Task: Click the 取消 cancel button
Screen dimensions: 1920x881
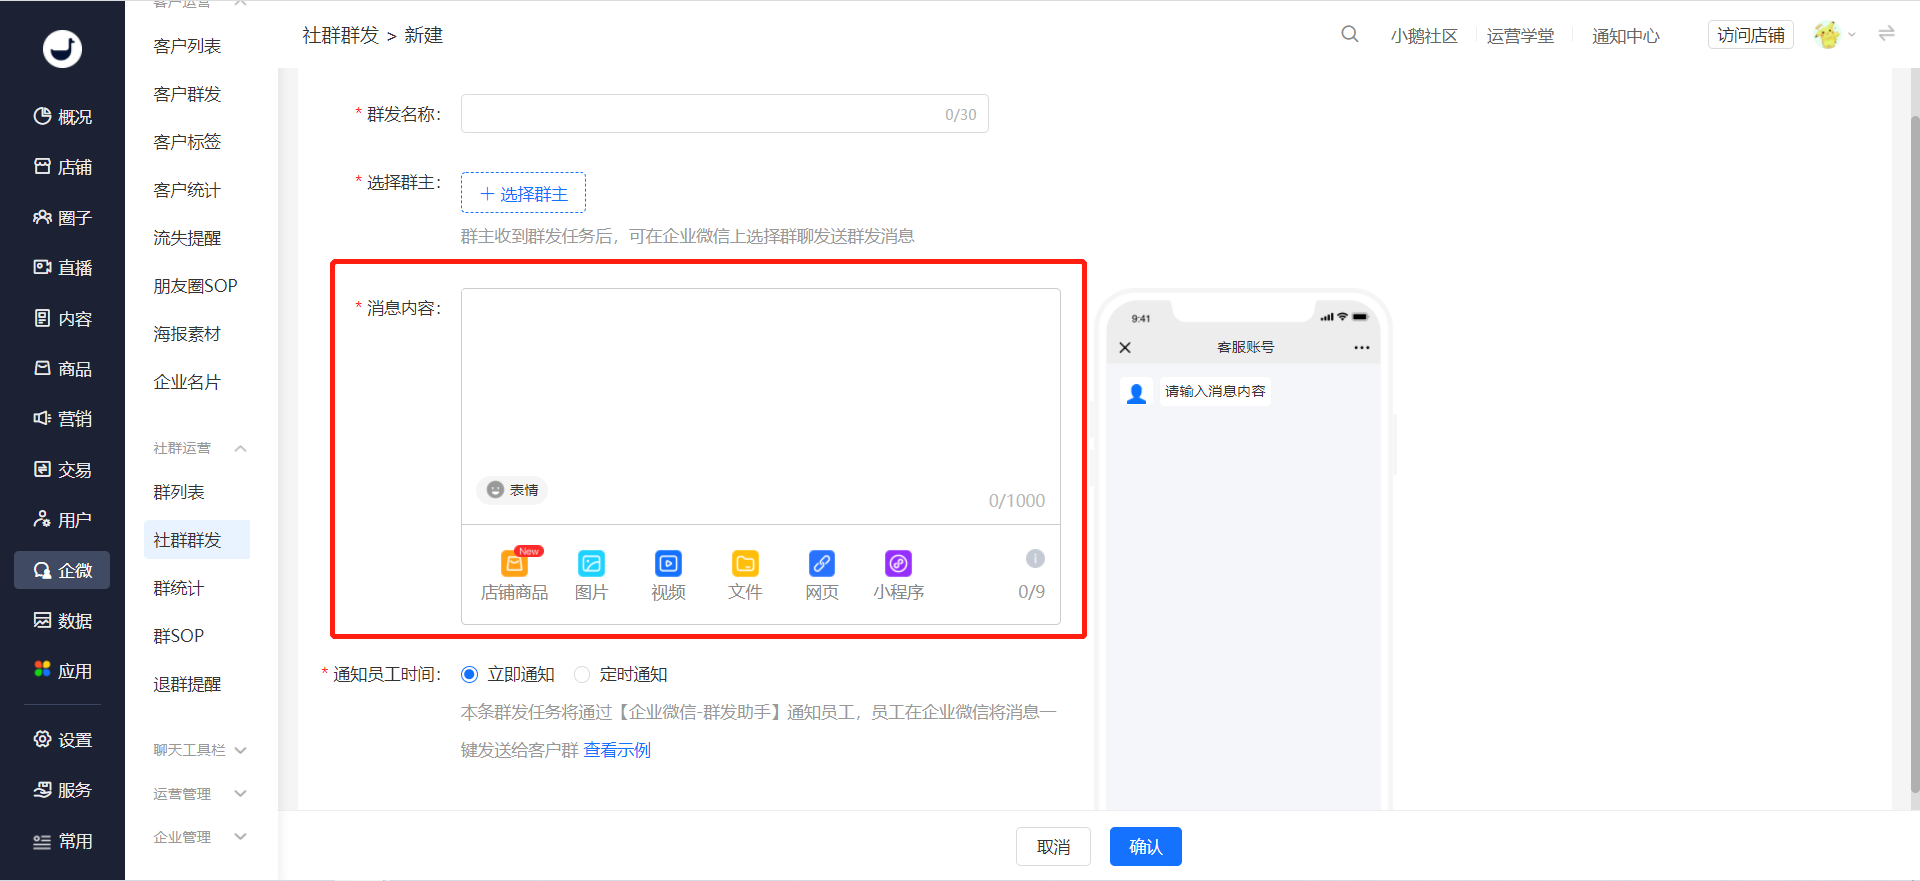Action: (1053, 847)
